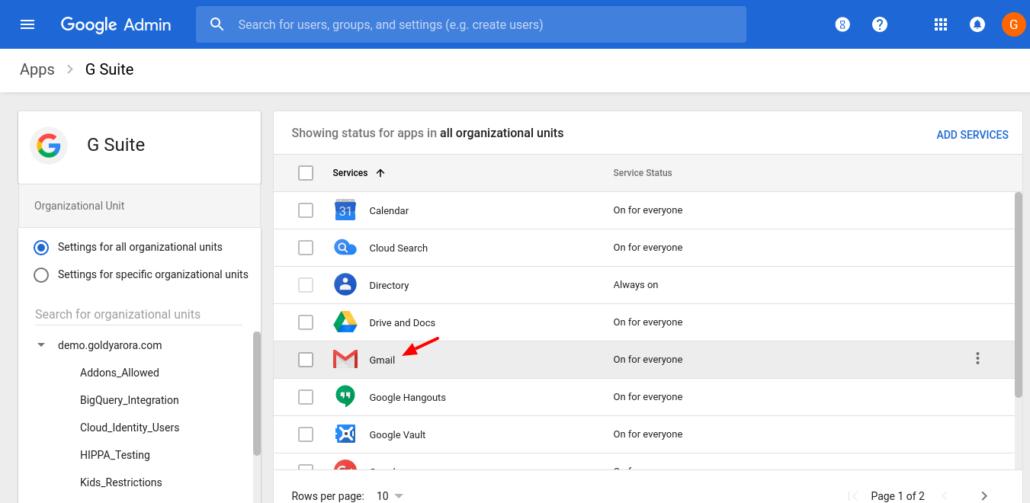Click the Google Vault icon

[x=345, y=434]
